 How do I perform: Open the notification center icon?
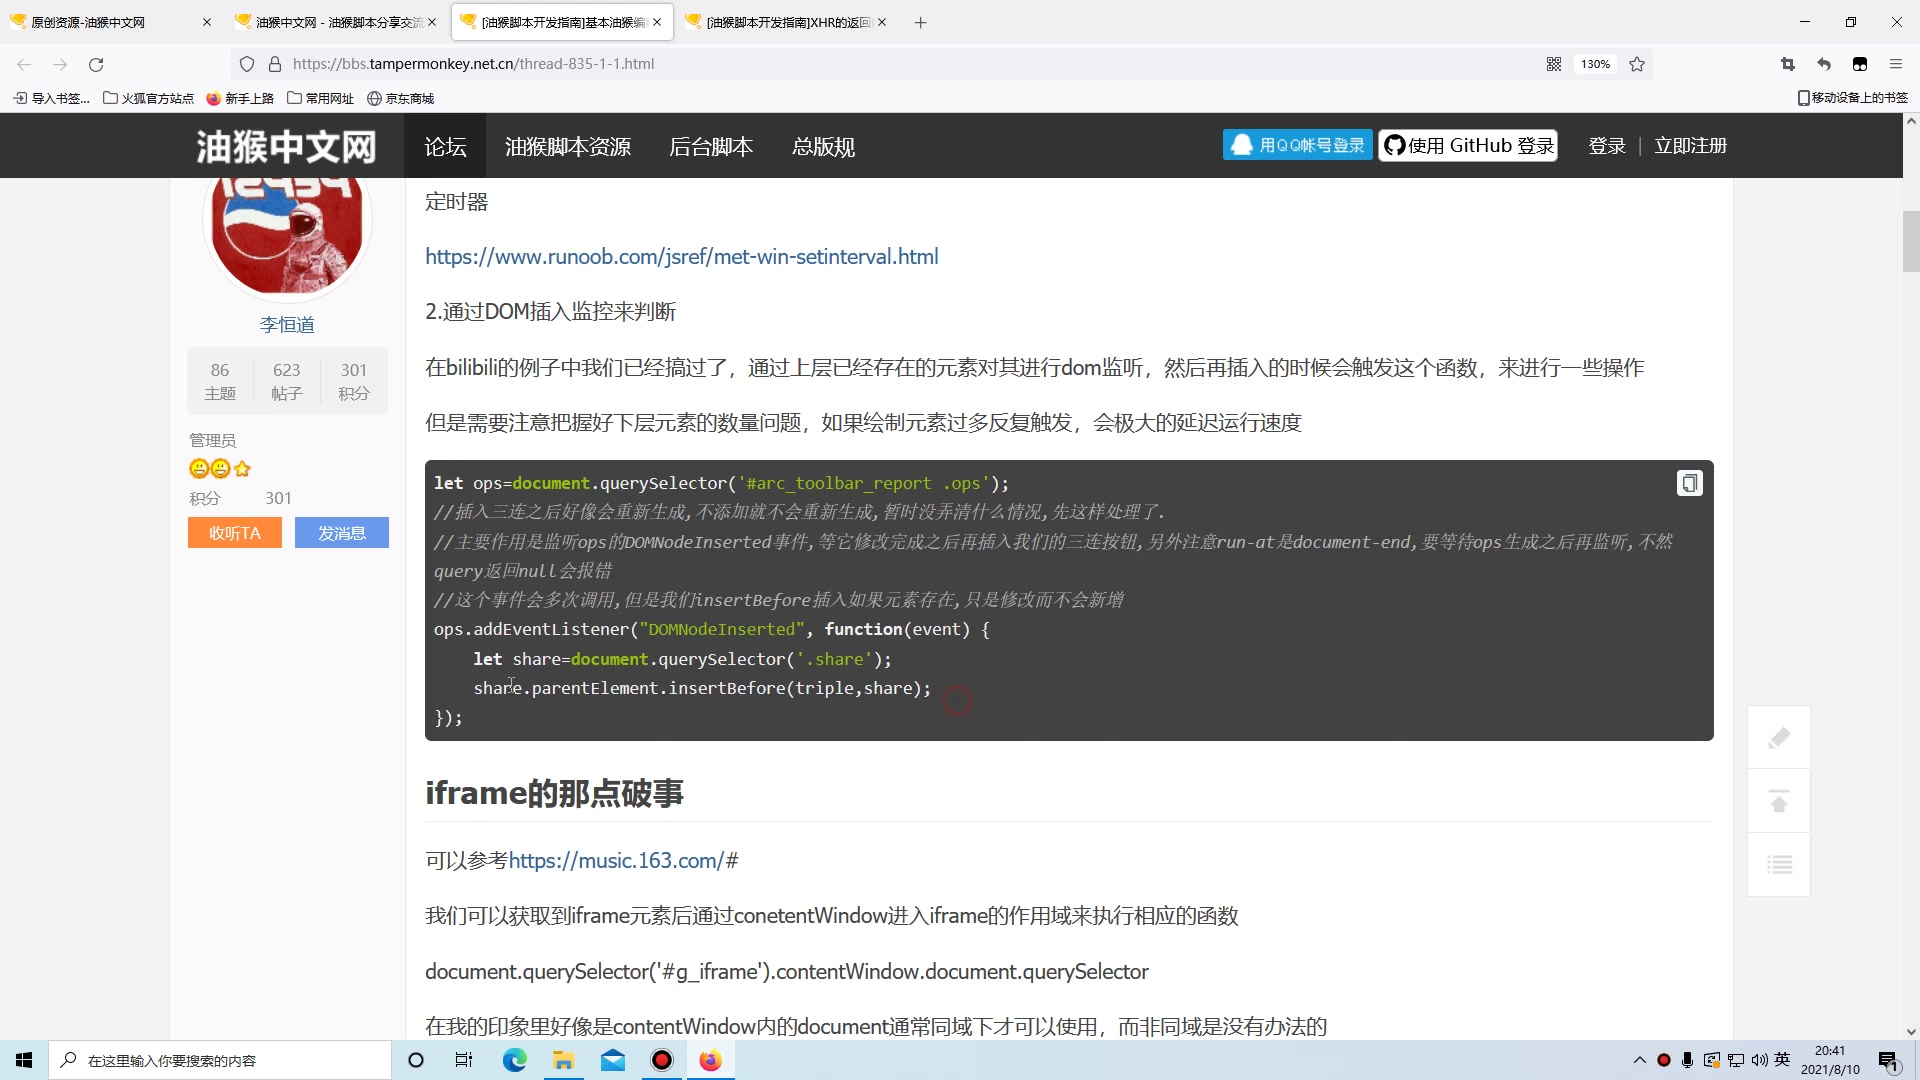[1888, 1060]
